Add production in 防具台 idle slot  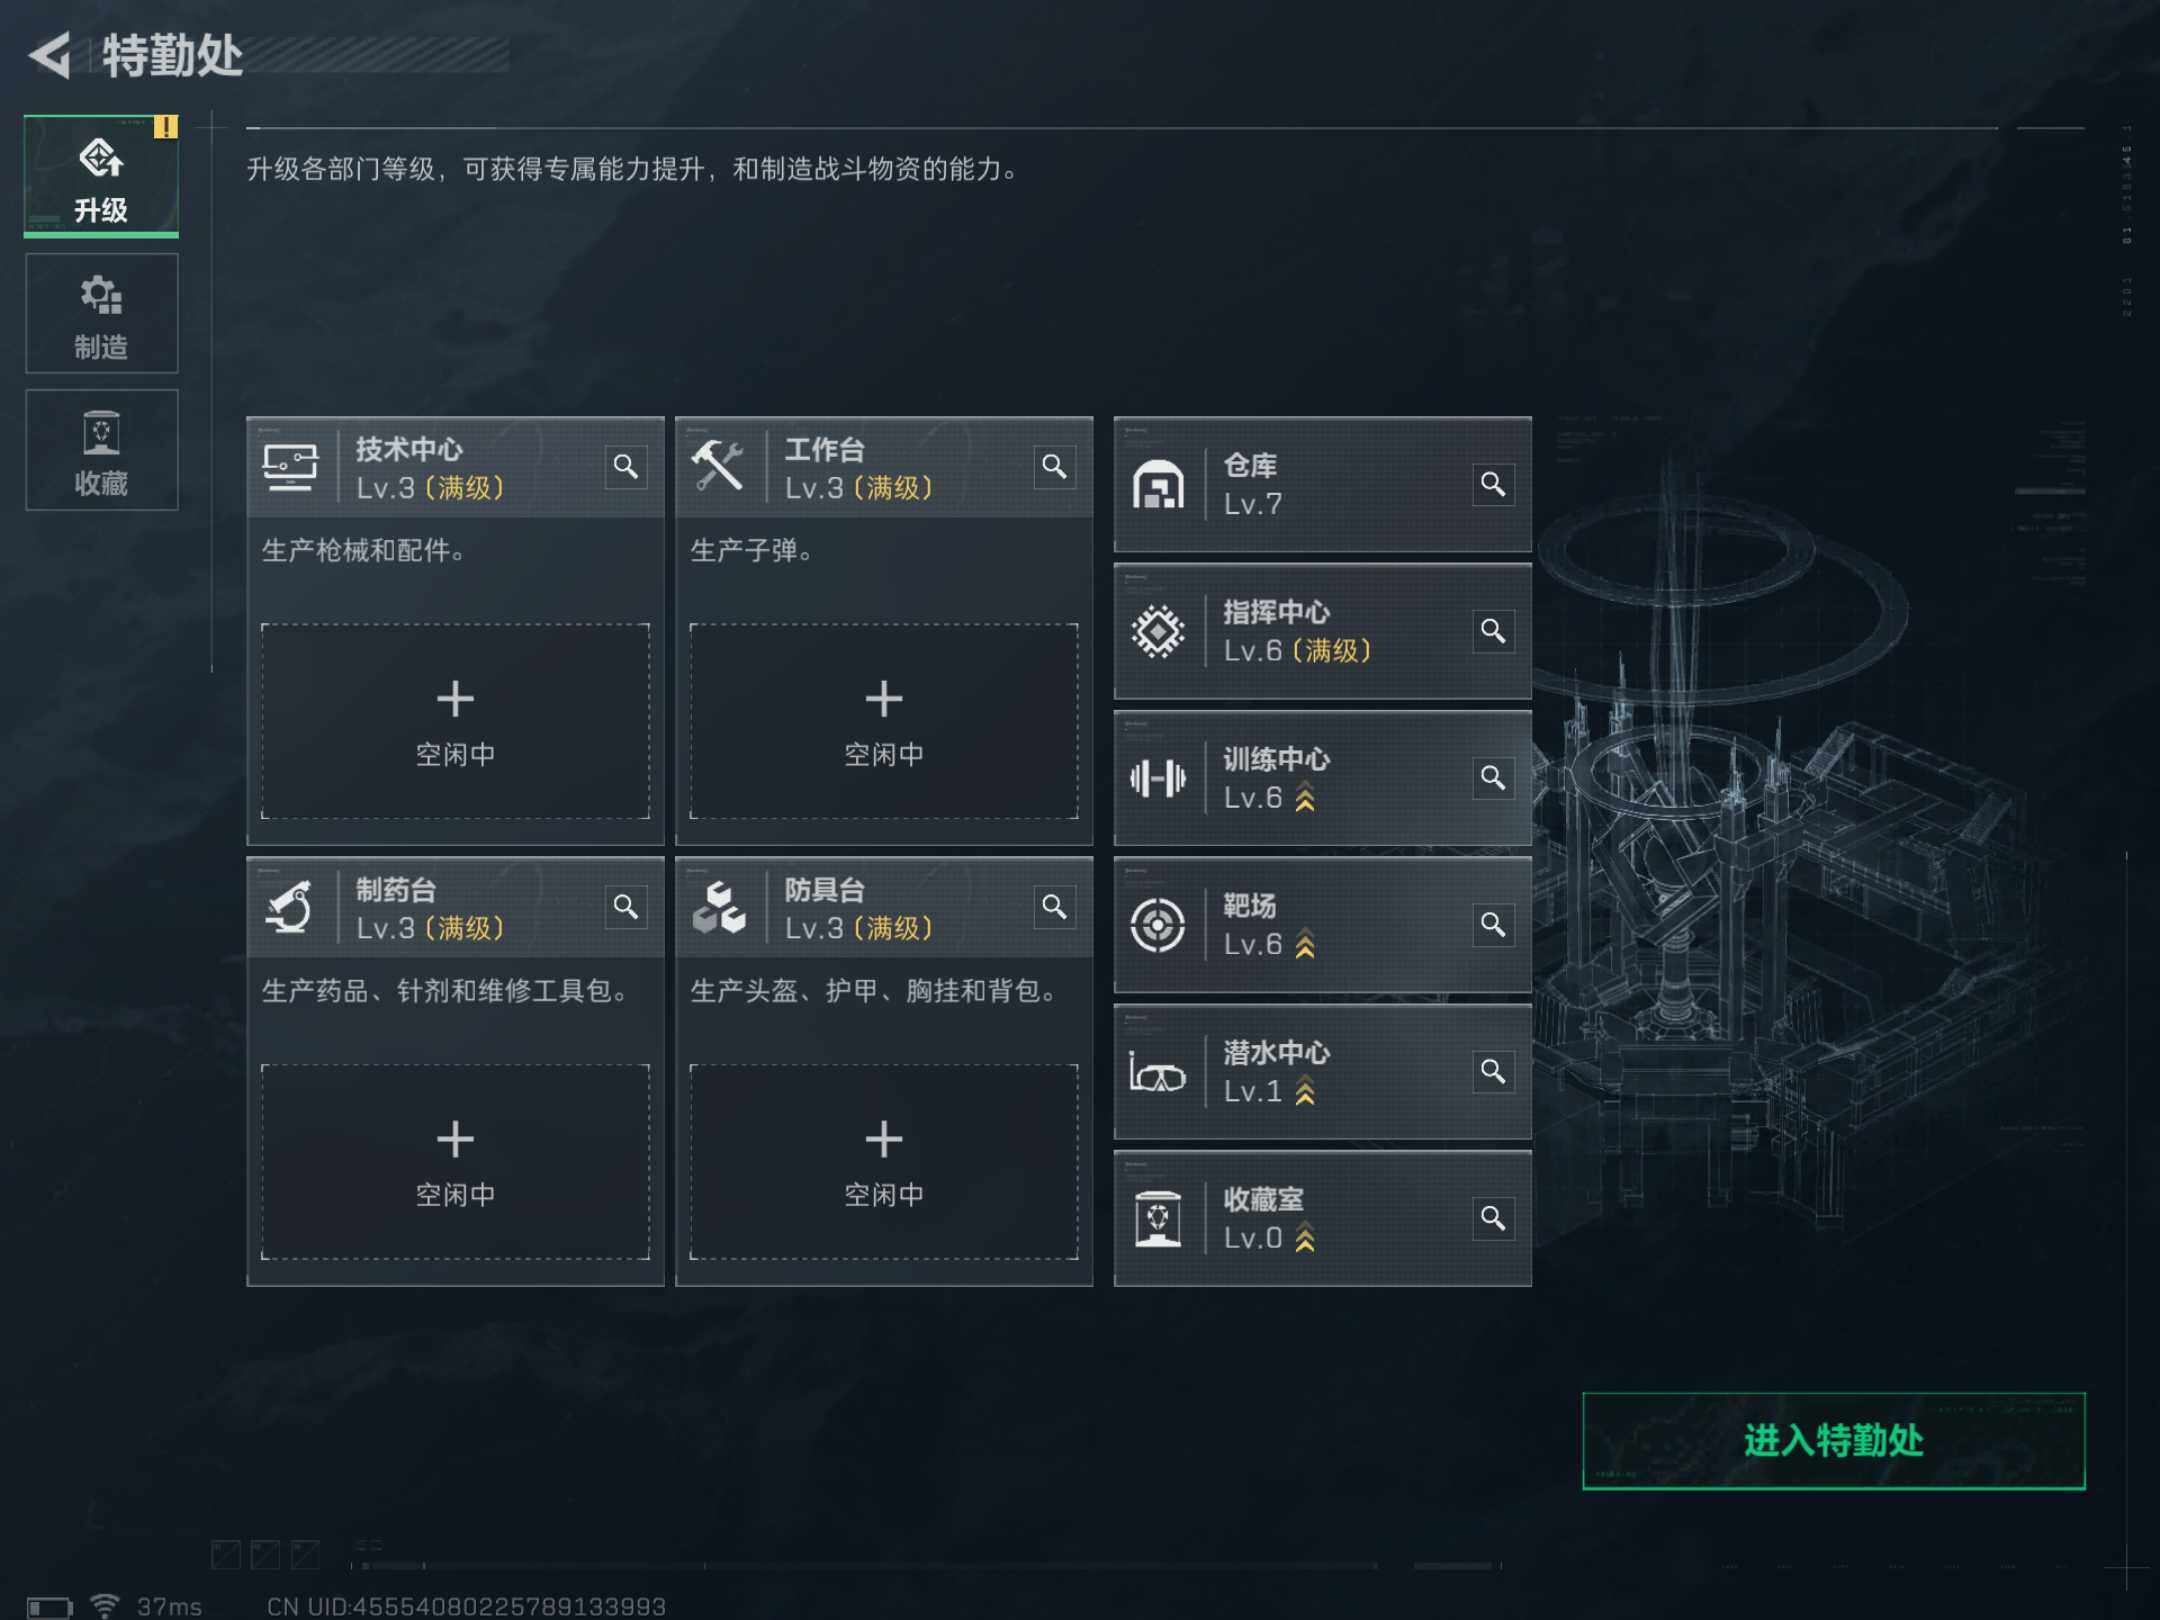coord(884,1161)
